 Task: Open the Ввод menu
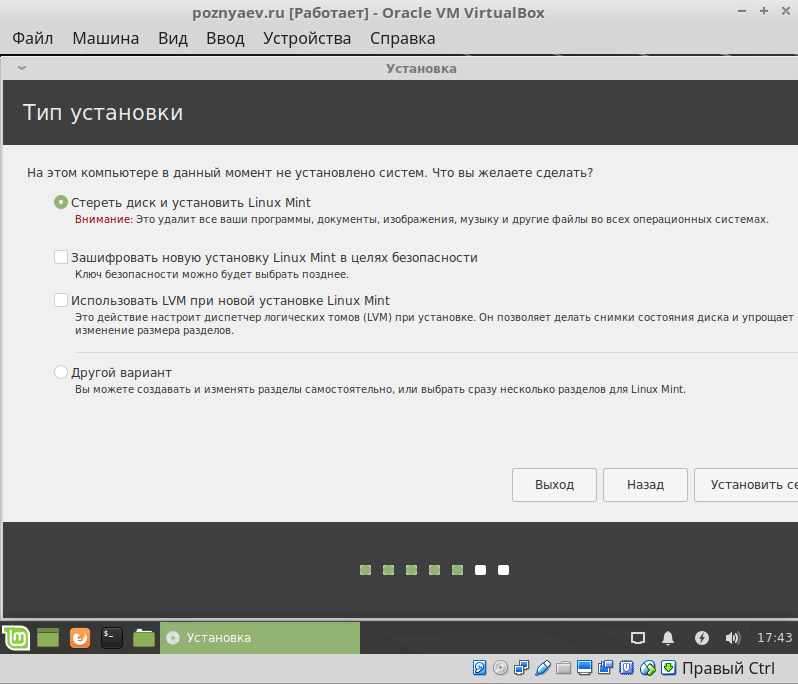pyautogui.click(x=225, y=38)
